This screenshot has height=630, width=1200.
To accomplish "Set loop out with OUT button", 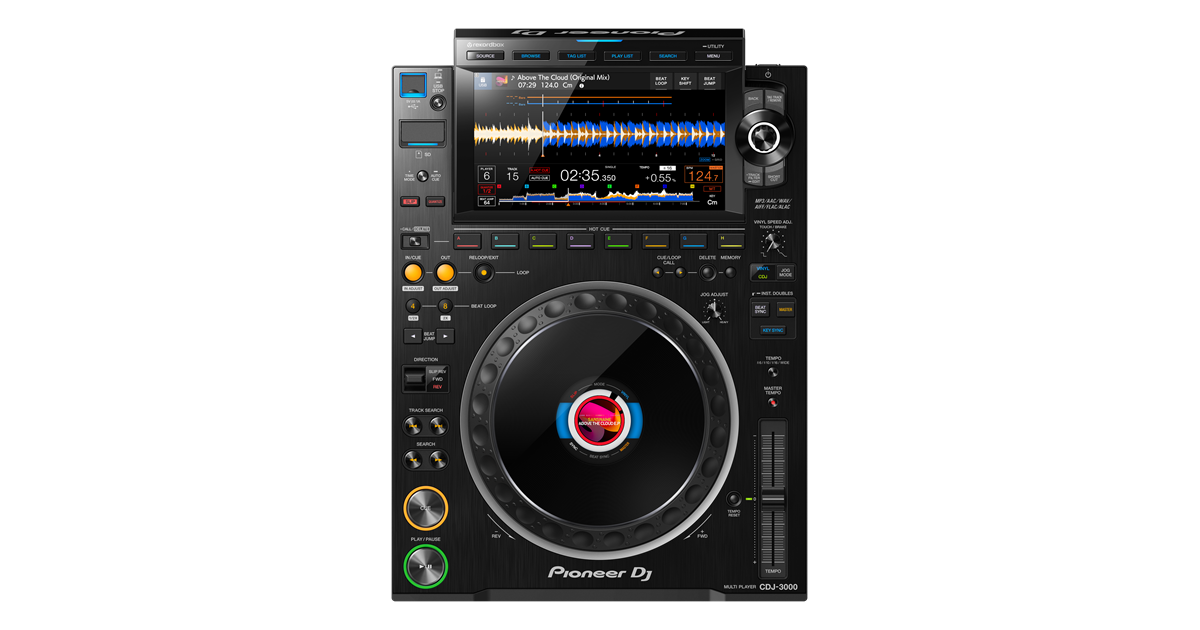I will pyautogui.click(x=445, y=273).
